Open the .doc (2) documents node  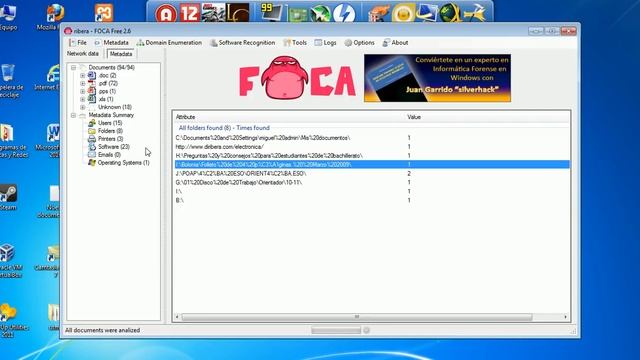[107, 76]
